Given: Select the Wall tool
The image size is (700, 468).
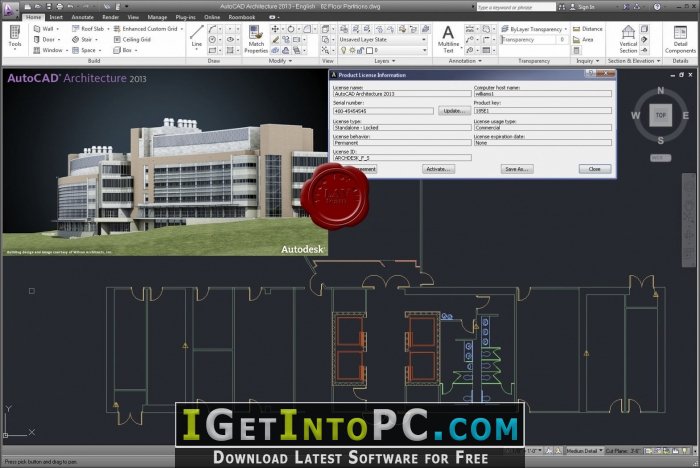Looking at the screenshot, I should point(47,29).
